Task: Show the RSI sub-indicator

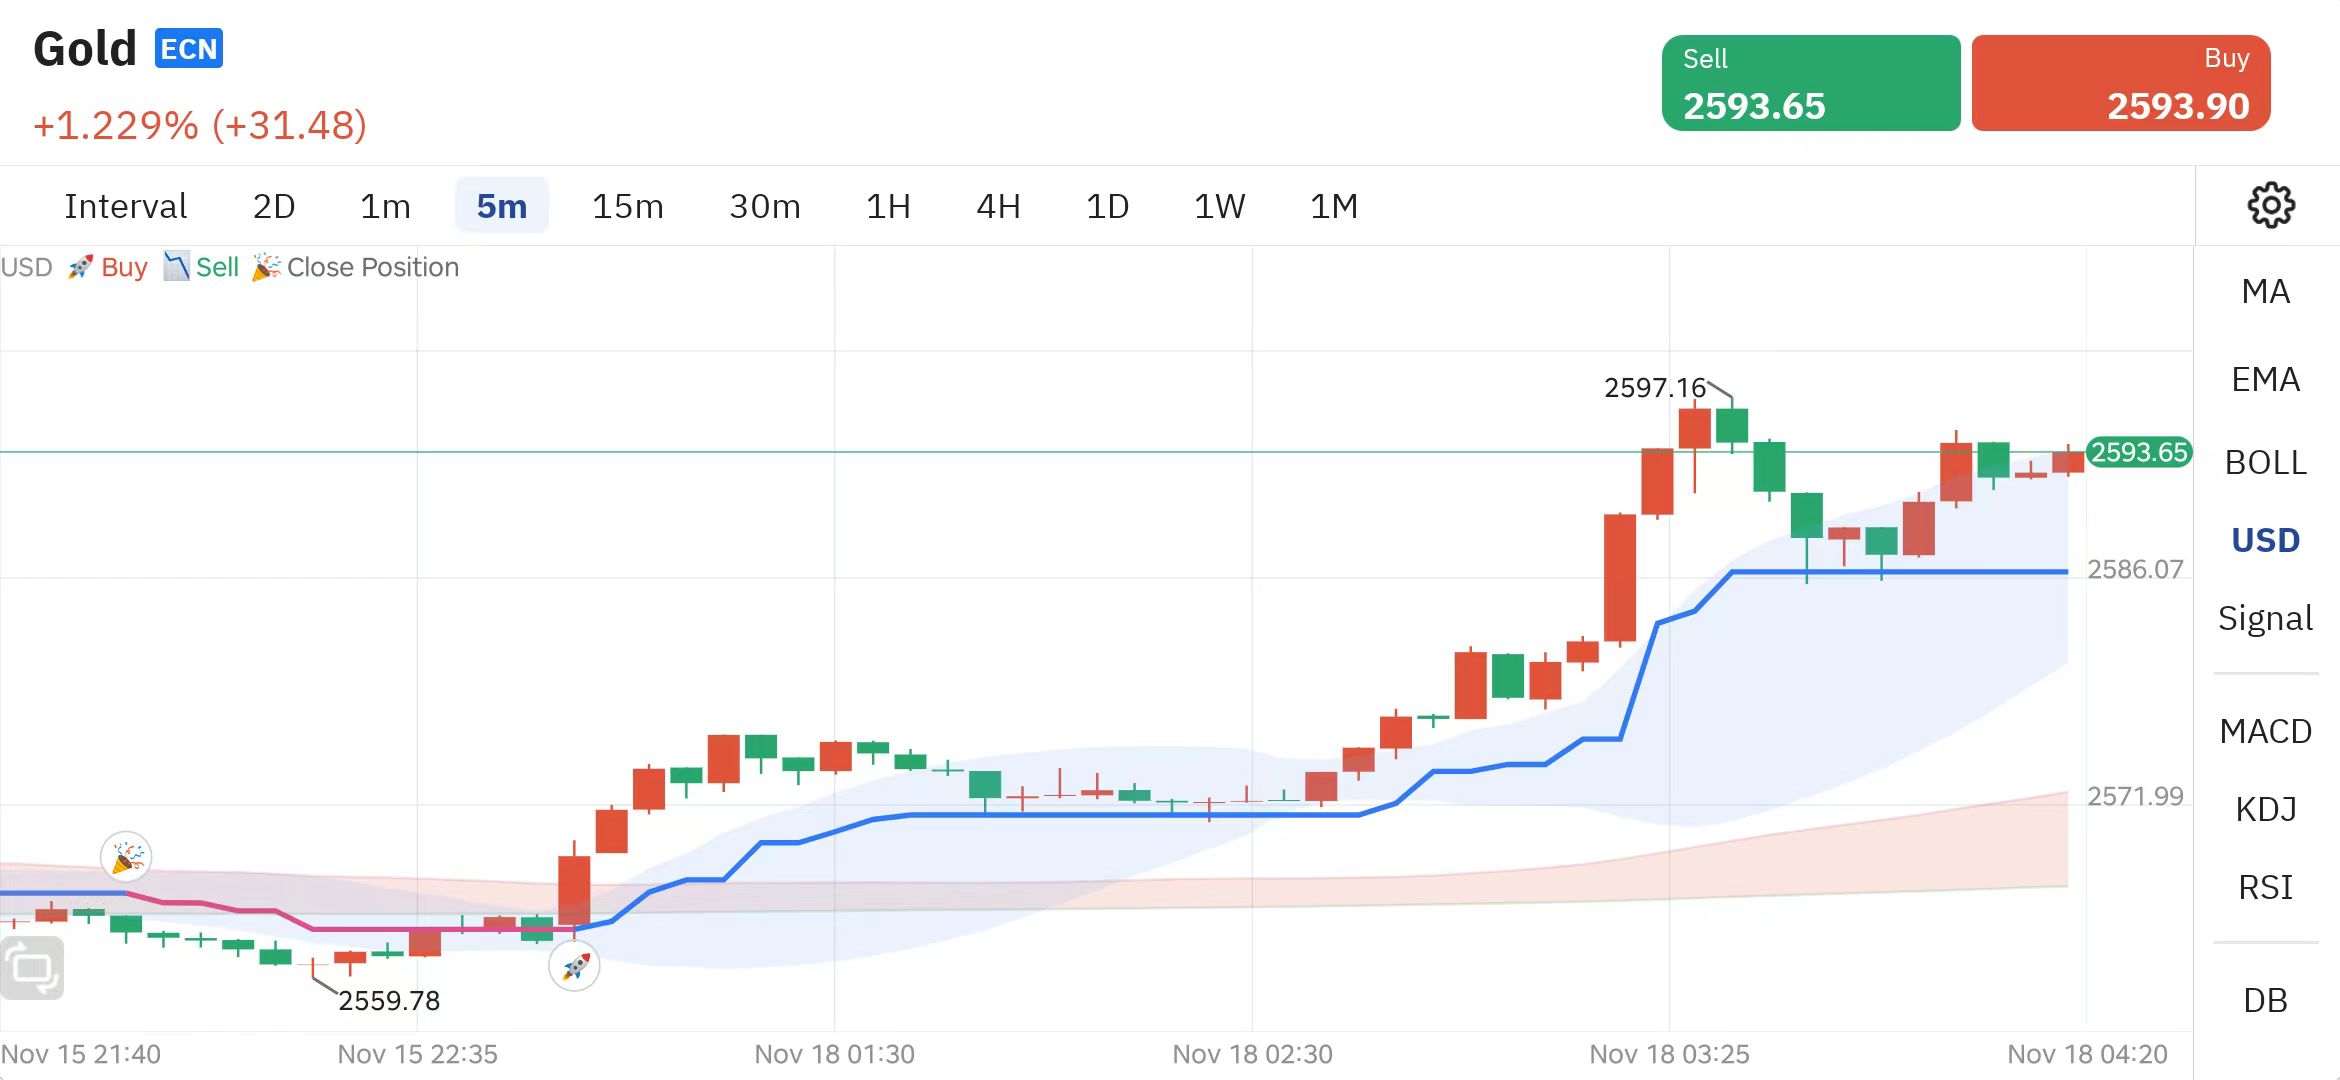Action: (x=2265, y=888)
